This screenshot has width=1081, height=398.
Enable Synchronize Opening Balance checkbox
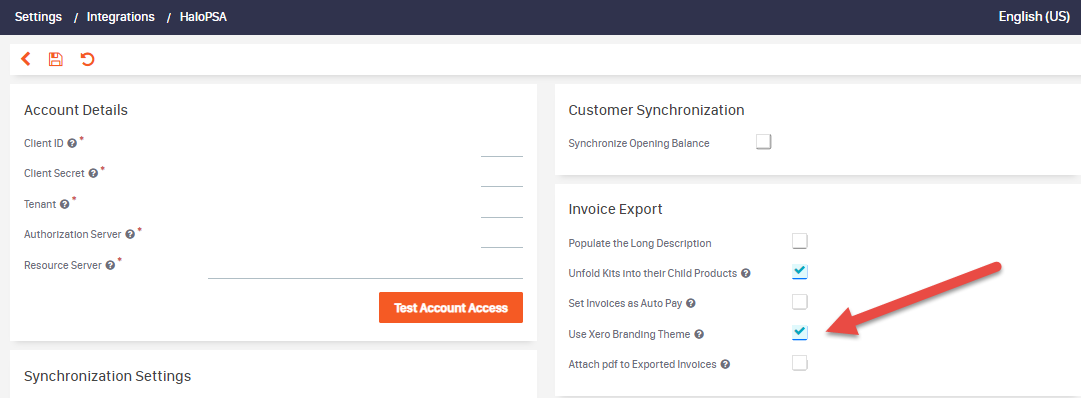click(x=763, y=142)
